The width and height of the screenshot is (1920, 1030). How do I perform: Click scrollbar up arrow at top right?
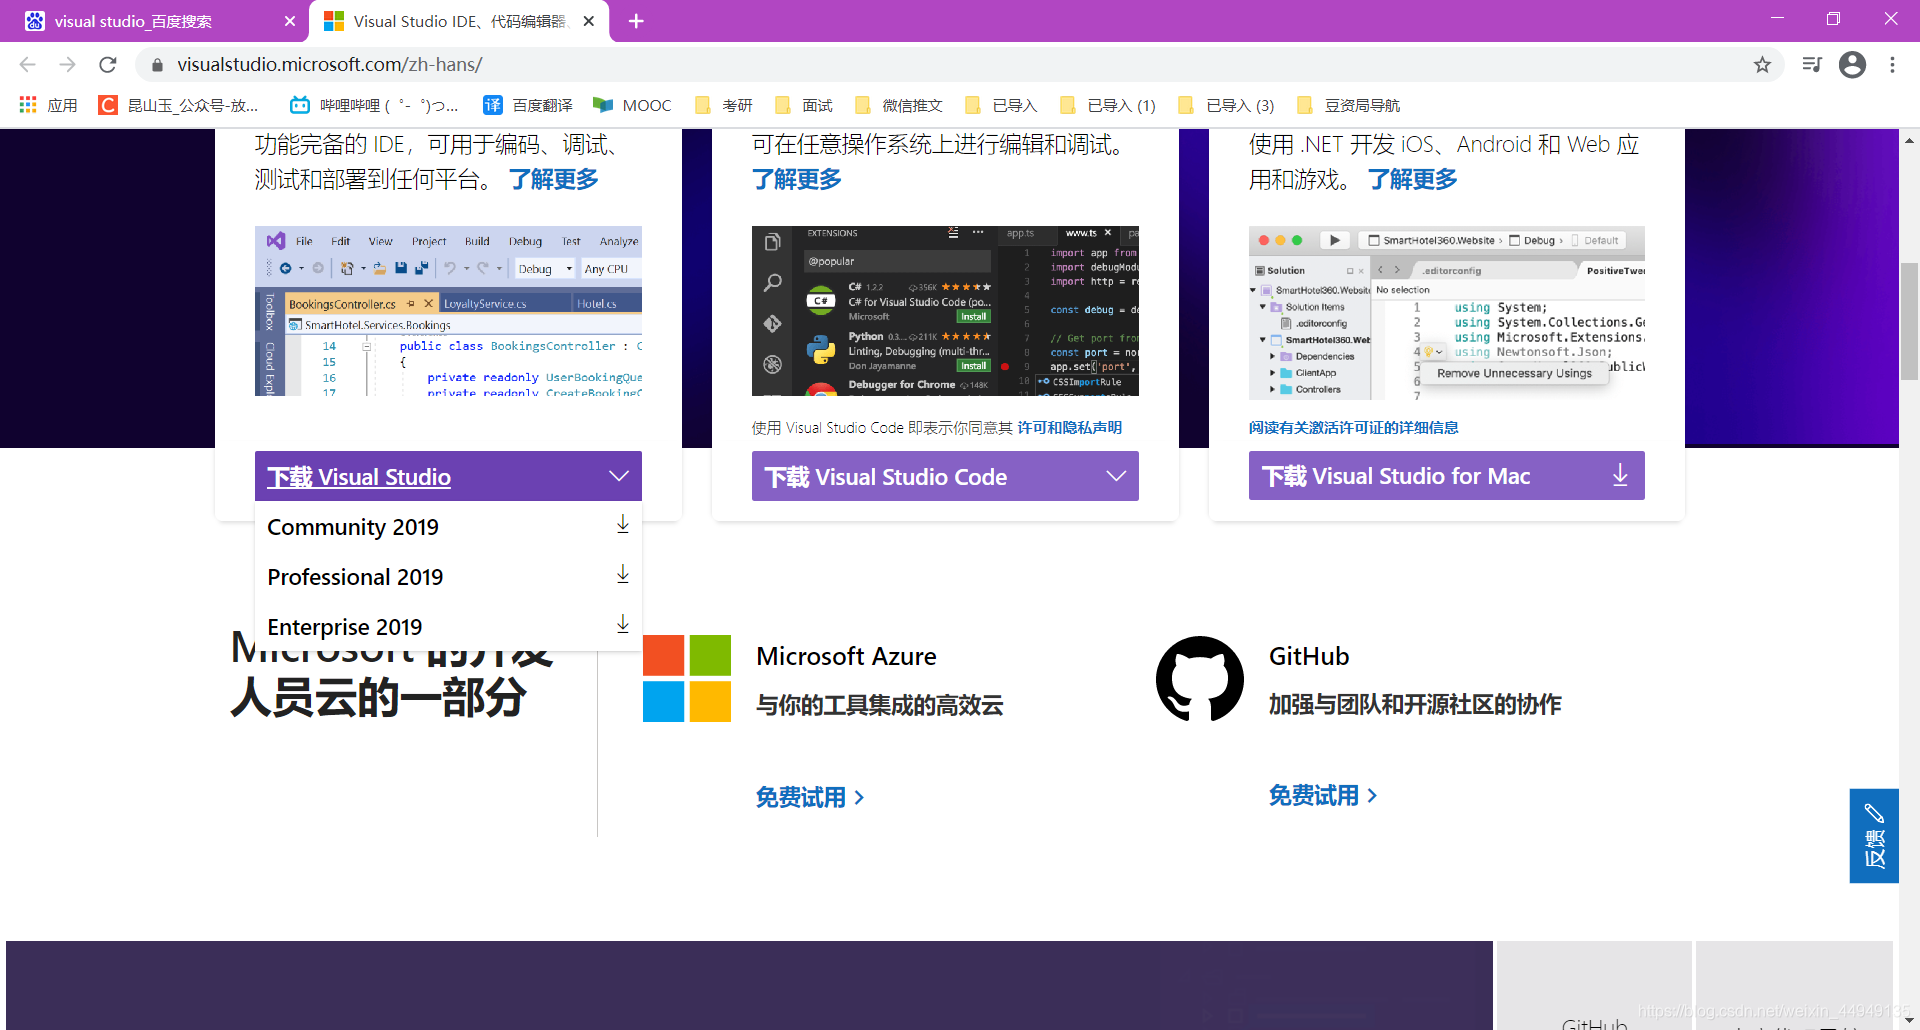point(1909,140)
